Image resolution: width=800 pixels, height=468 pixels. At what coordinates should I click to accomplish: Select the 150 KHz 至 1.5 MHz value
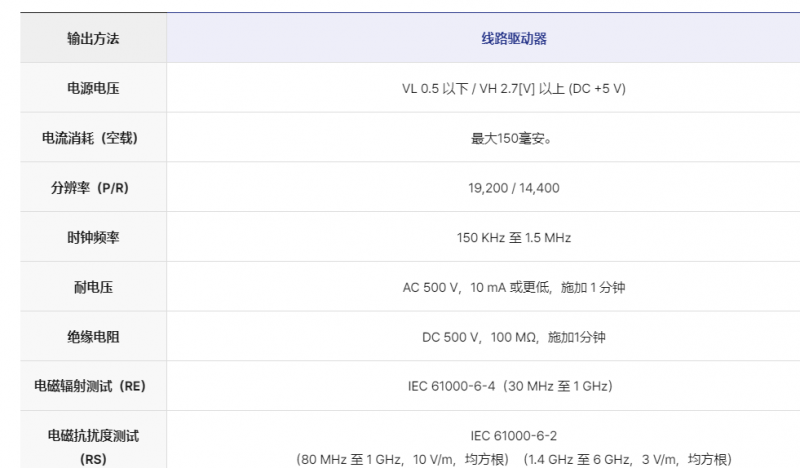pyautogui.click(x=513, y=237)
